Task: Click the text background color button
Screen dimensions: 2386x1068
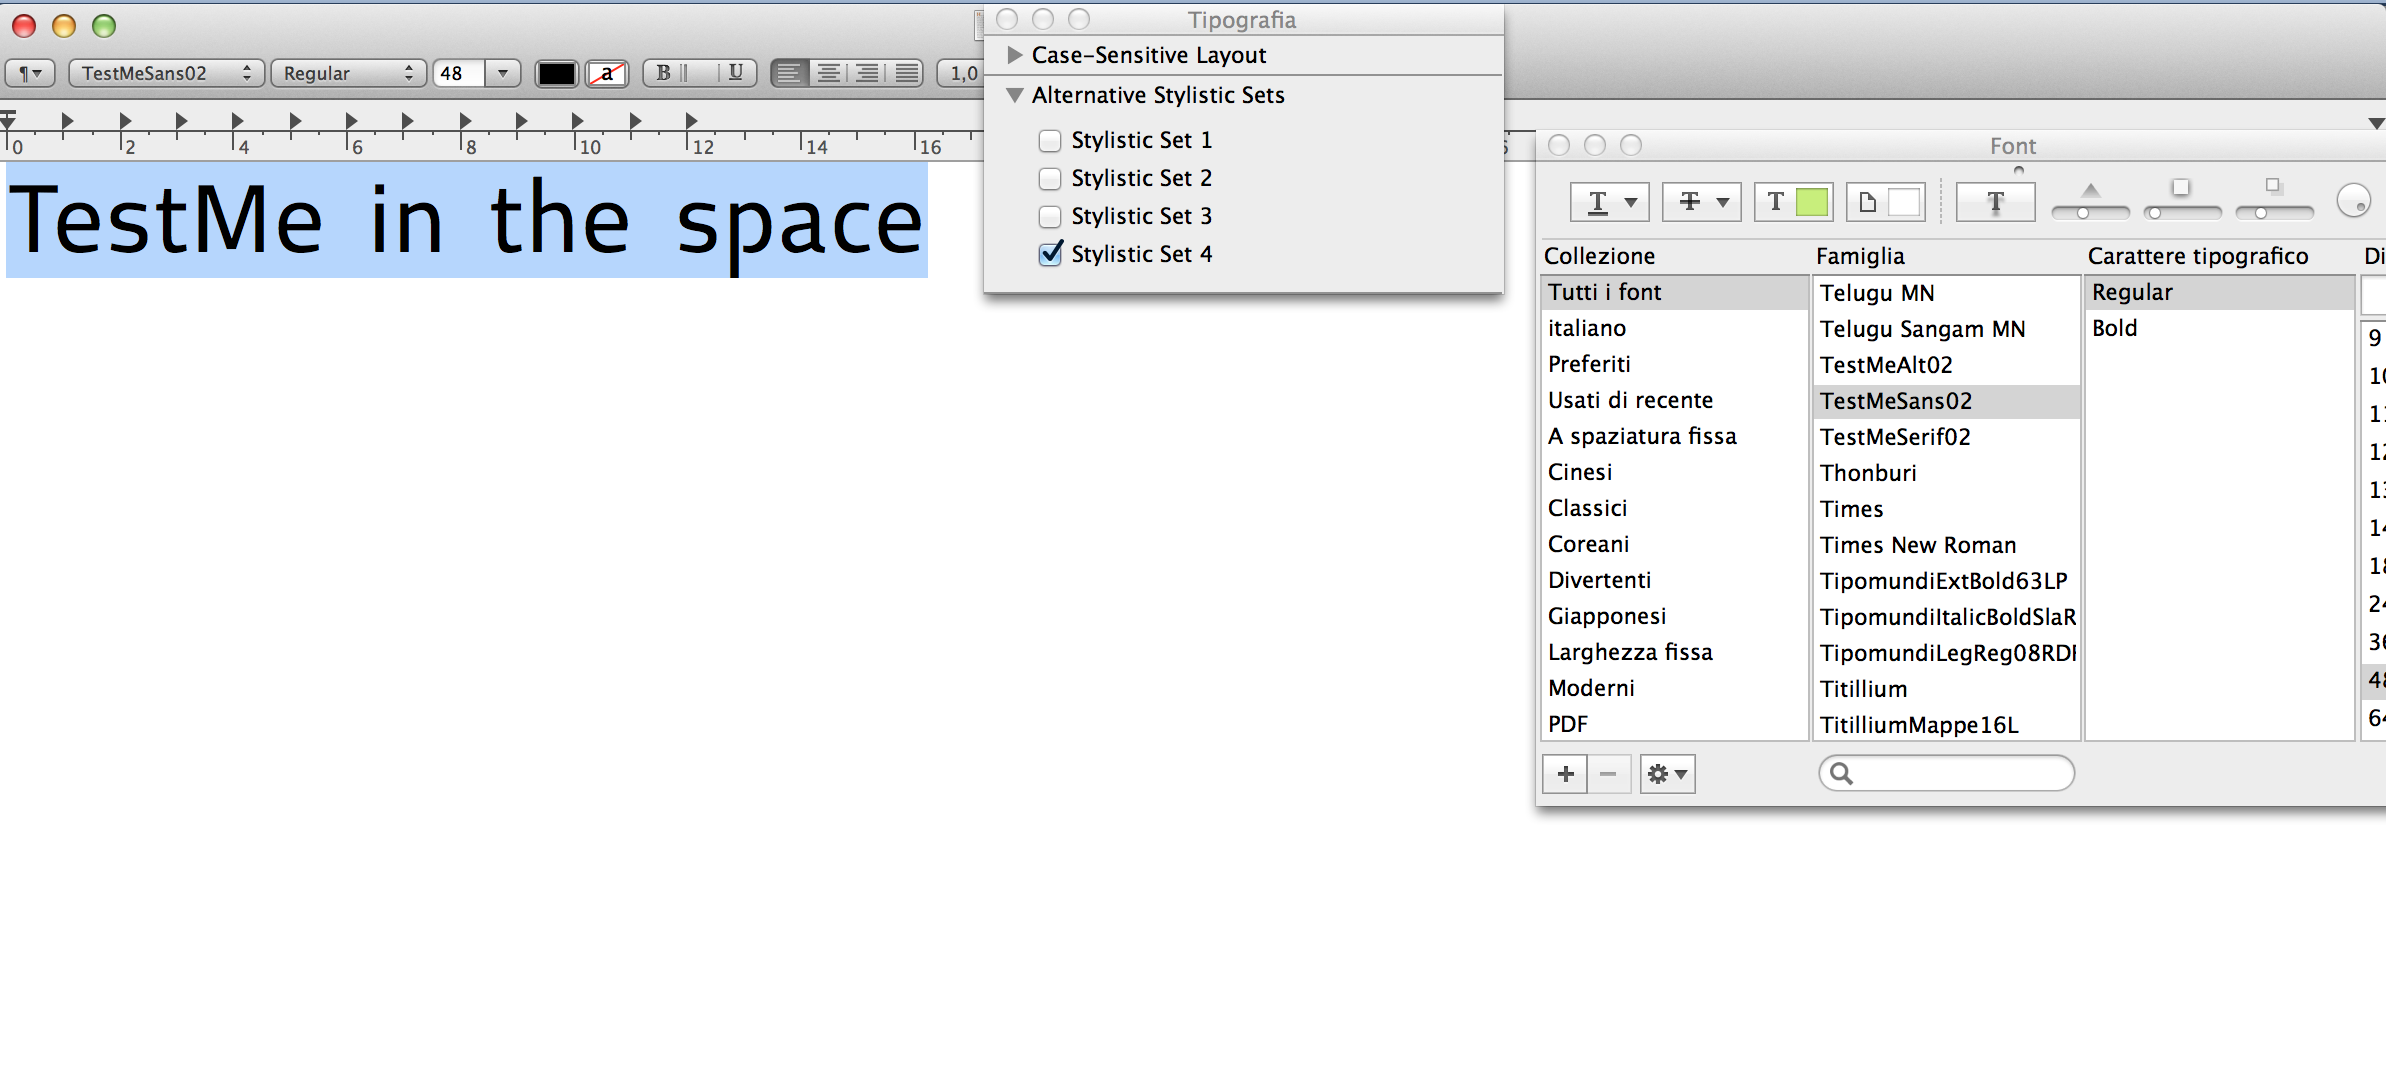Action: 606,73
